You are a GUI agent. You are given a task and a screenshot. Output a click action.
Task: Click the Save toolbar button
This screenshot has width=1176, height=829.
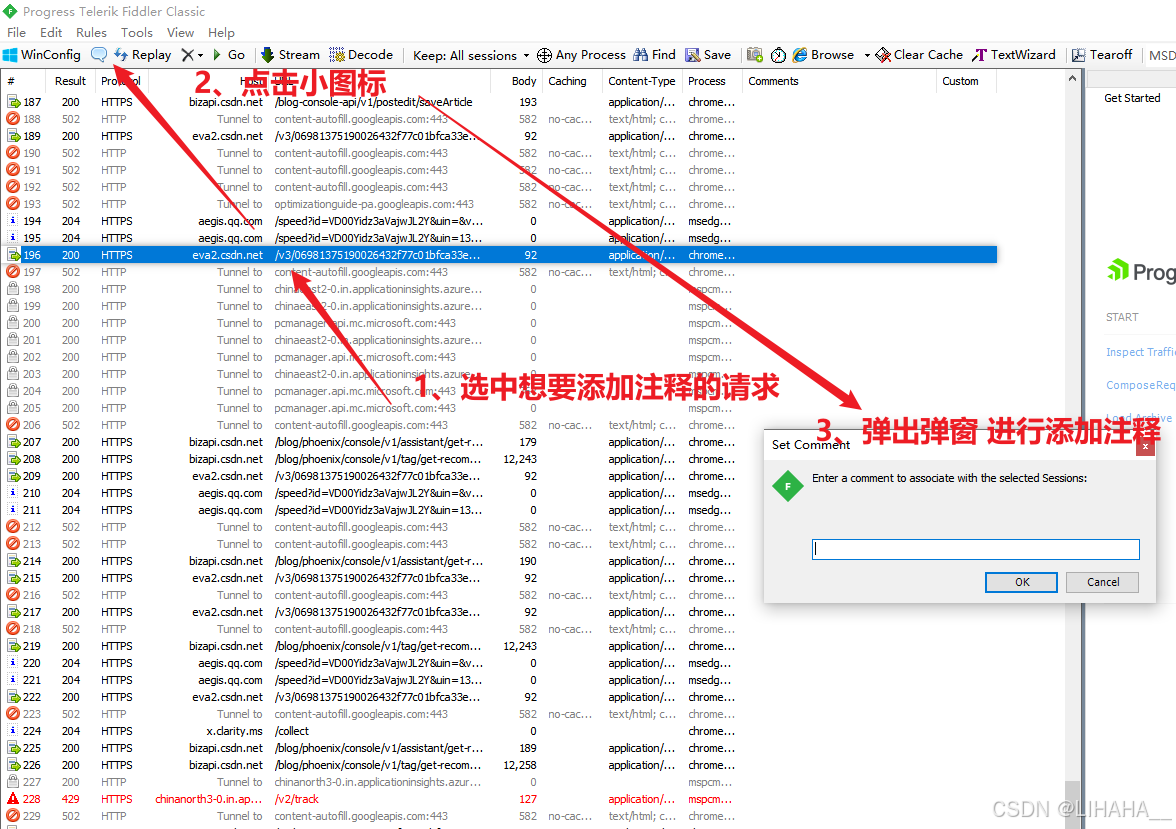click(708, 55)
